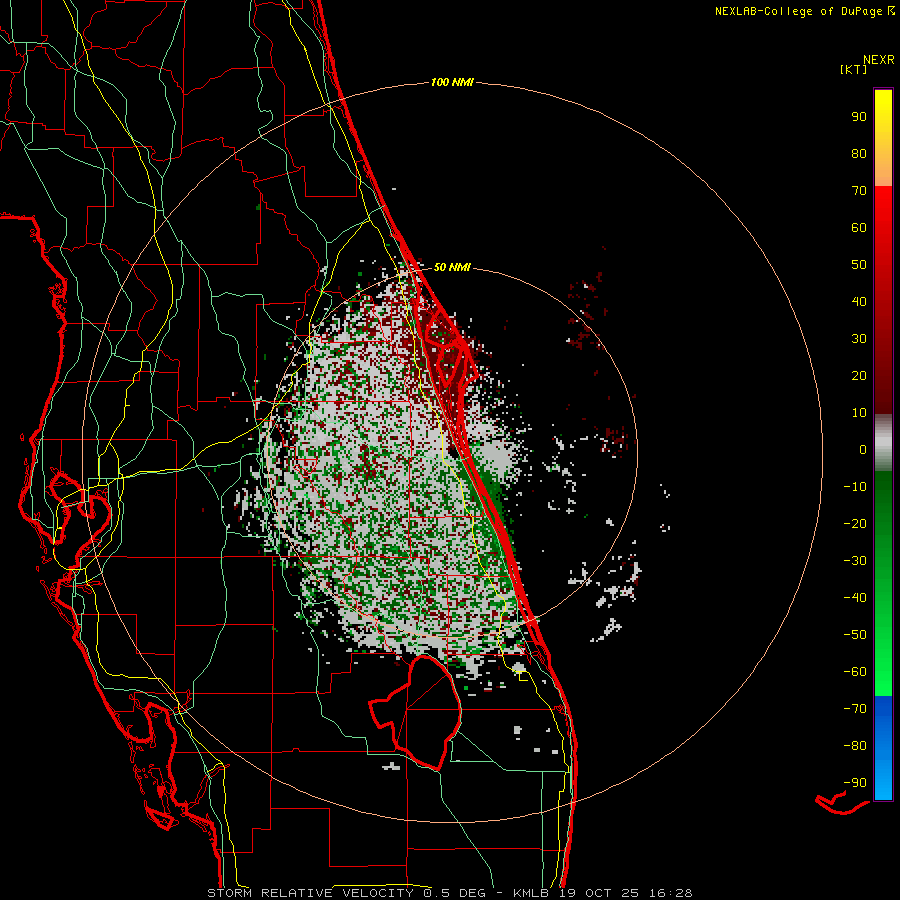Viewport: 900px width, 900px height.
Task: Click the gray zero-velocity segment of the color bar
Action: point(883,443)
